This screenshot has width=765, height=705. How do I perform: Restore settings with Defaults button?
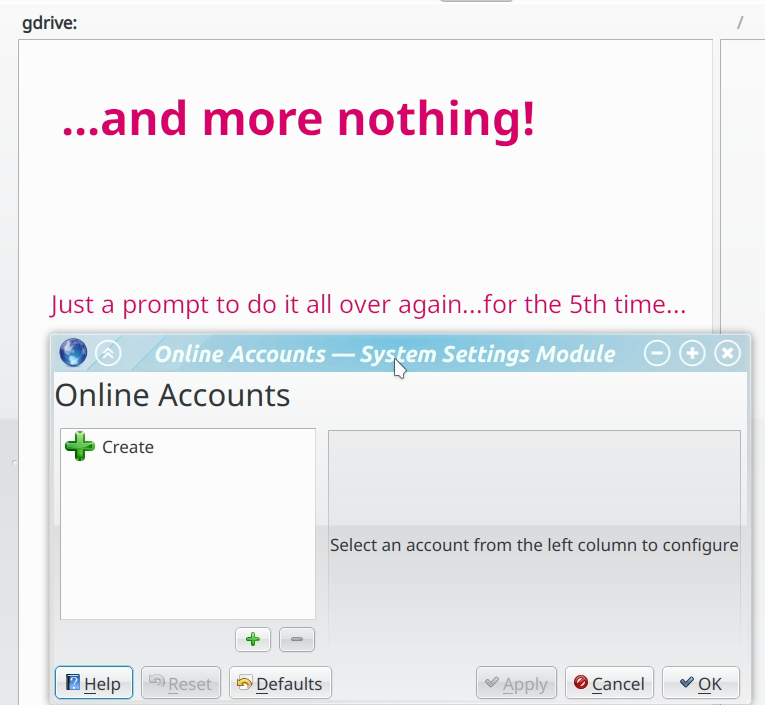[x=280, y=683]
